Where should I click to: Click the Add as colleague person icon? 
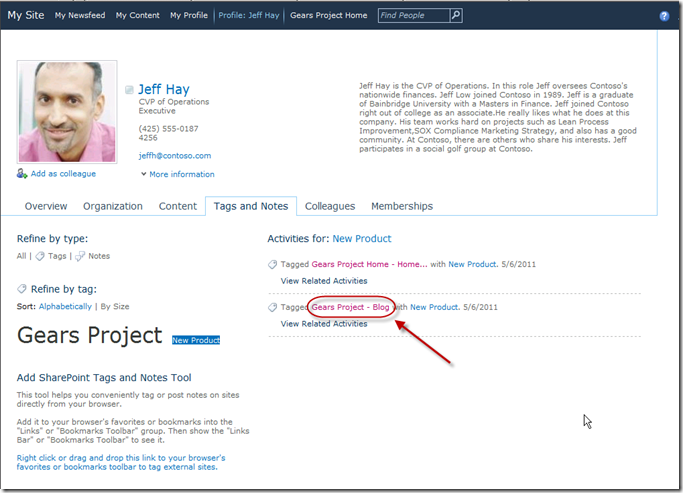pyautogui.click(x=22, y=173)
